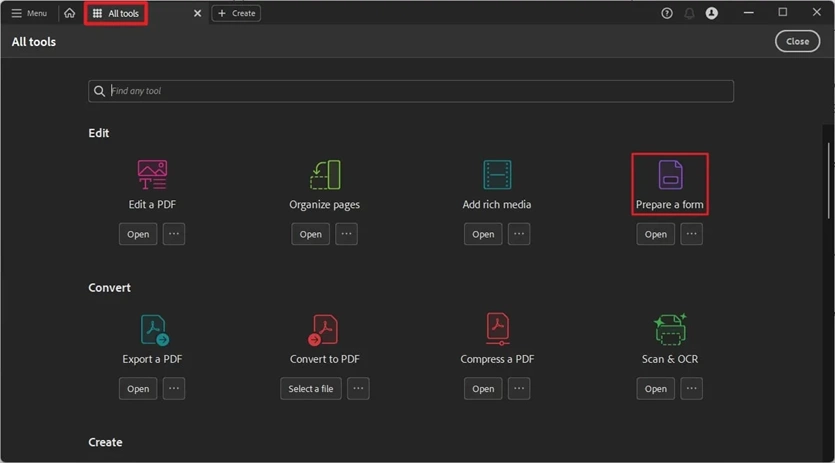Viewport: 835px width, 463px height.
Task: Minimize the Acrobat window
Action: click(749, 12)
